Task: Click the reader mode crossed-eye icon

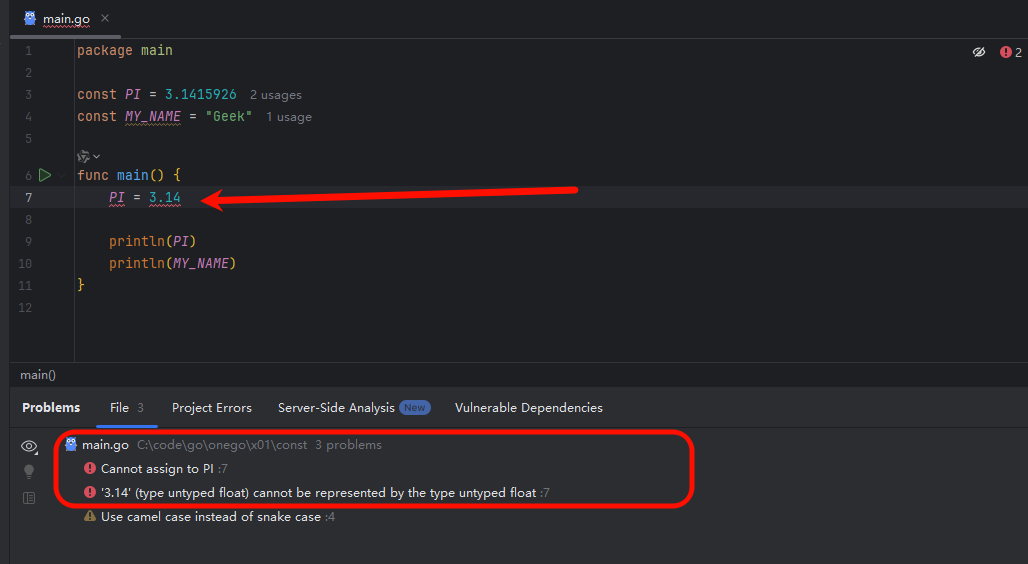Action: pos(979,52)
